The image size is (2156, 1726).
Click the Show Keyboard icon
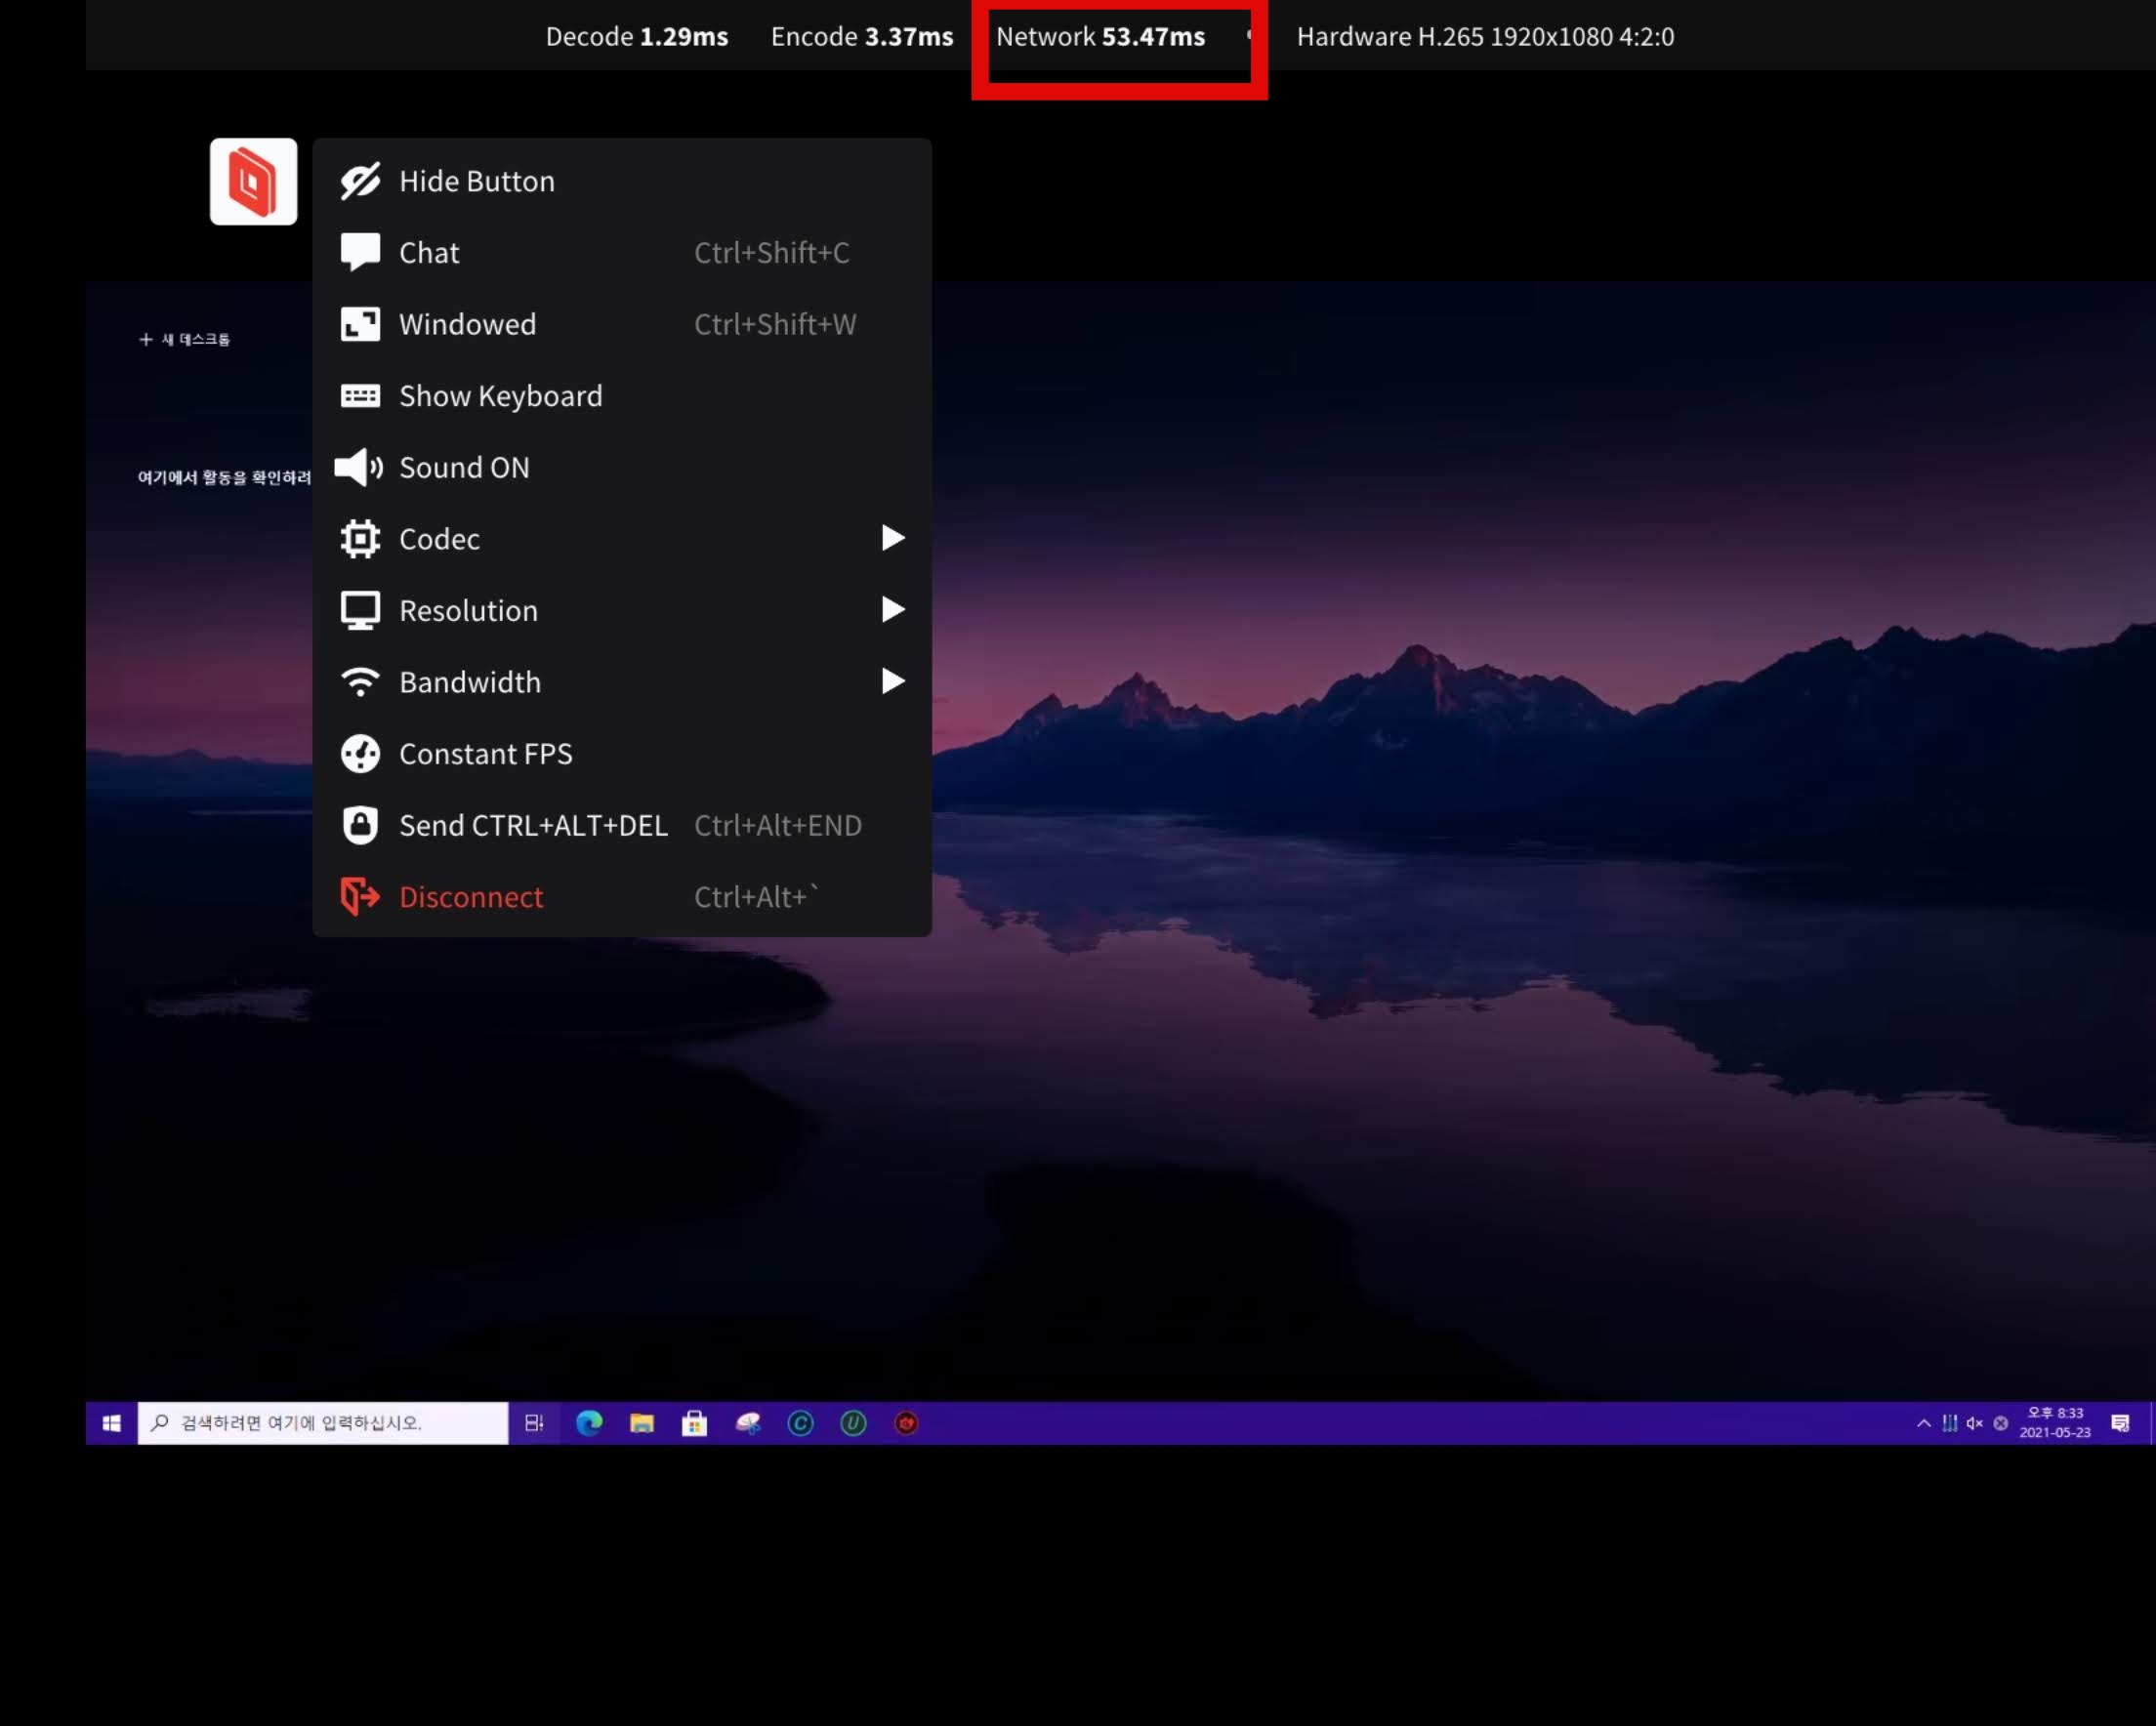point(360,396)
